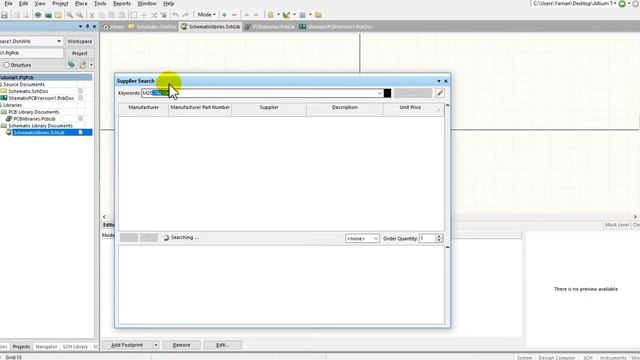Click the Workspace button
The width and height of the screenshot is (640, 360).
pos(80,41)
